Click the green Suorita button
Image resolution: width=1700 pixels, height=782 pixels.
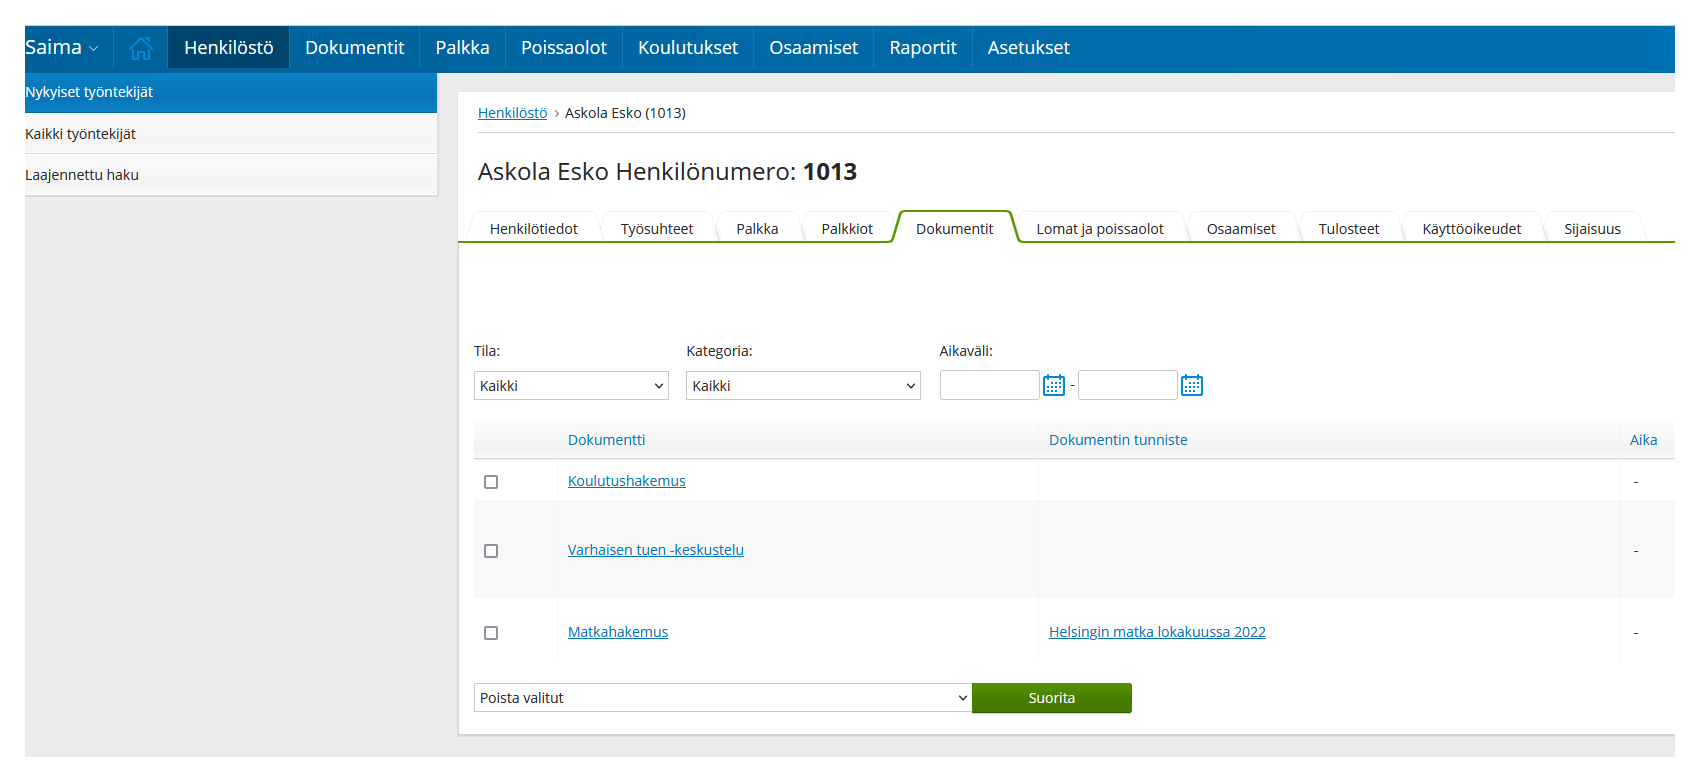(x=1052, y=698)
